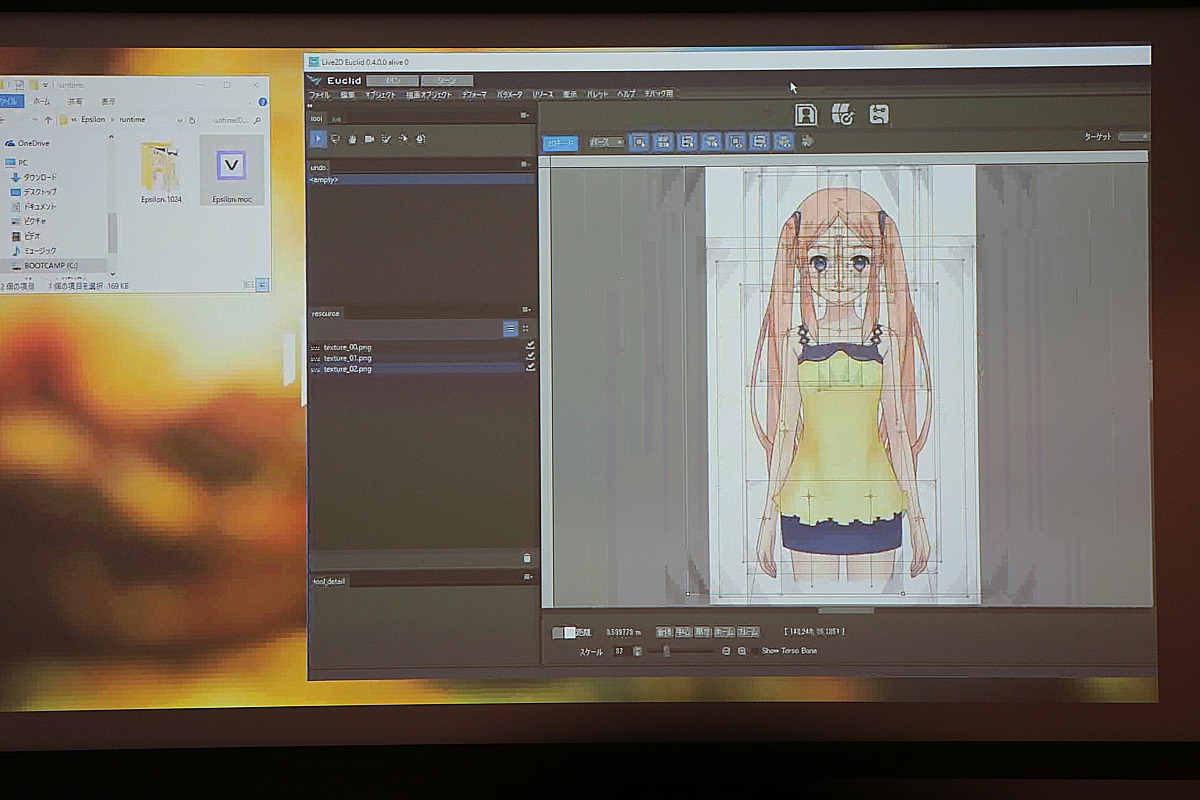Click the zoom out minus icon
The height and width of the screenshot is (800, 1200).
pyautogui.click(x=726, y=651)
